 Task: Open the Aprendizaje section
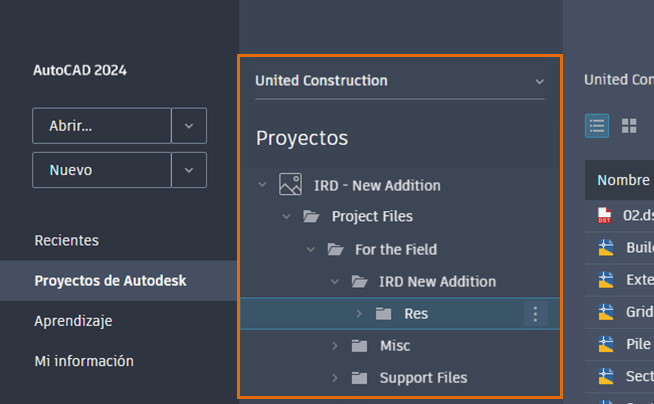[73, 321]
